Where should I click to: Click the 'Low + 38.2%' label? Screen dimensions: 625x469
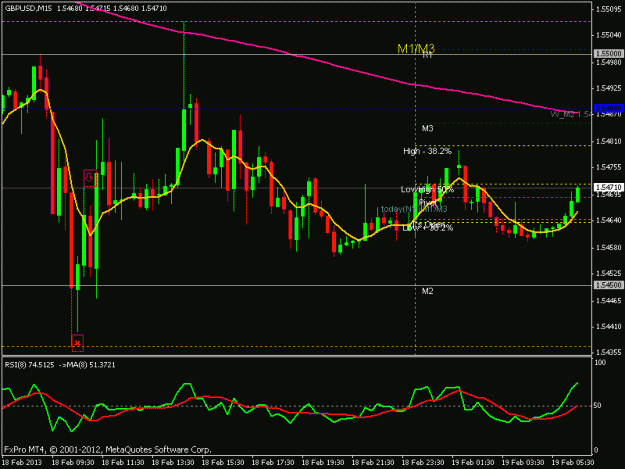428,228
